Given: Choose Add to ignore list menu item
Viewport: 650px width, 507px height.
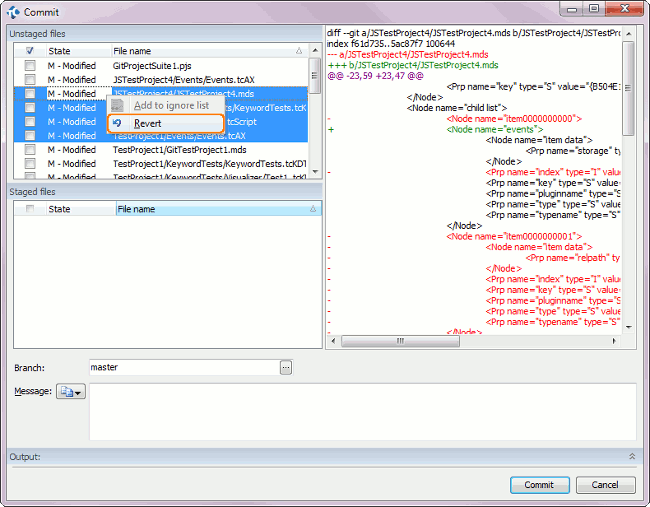Looking at the screenshot, I should (166, 105).
